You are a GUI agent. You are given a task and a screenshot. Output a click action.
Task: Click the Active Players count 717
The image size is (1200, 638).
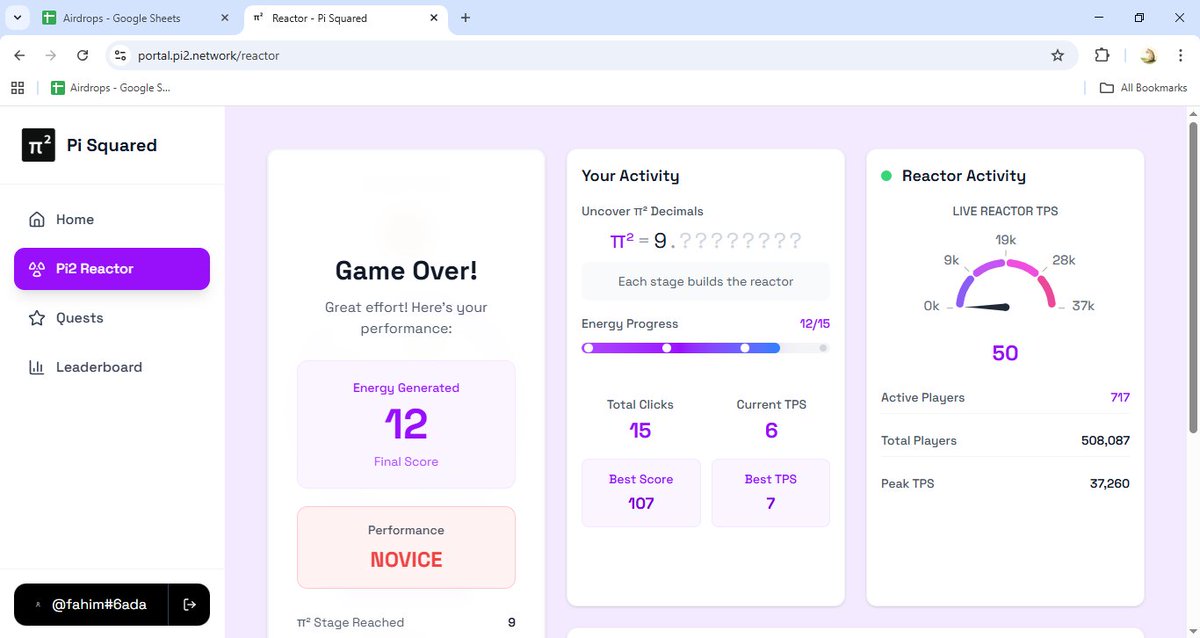coord(1120,398)
